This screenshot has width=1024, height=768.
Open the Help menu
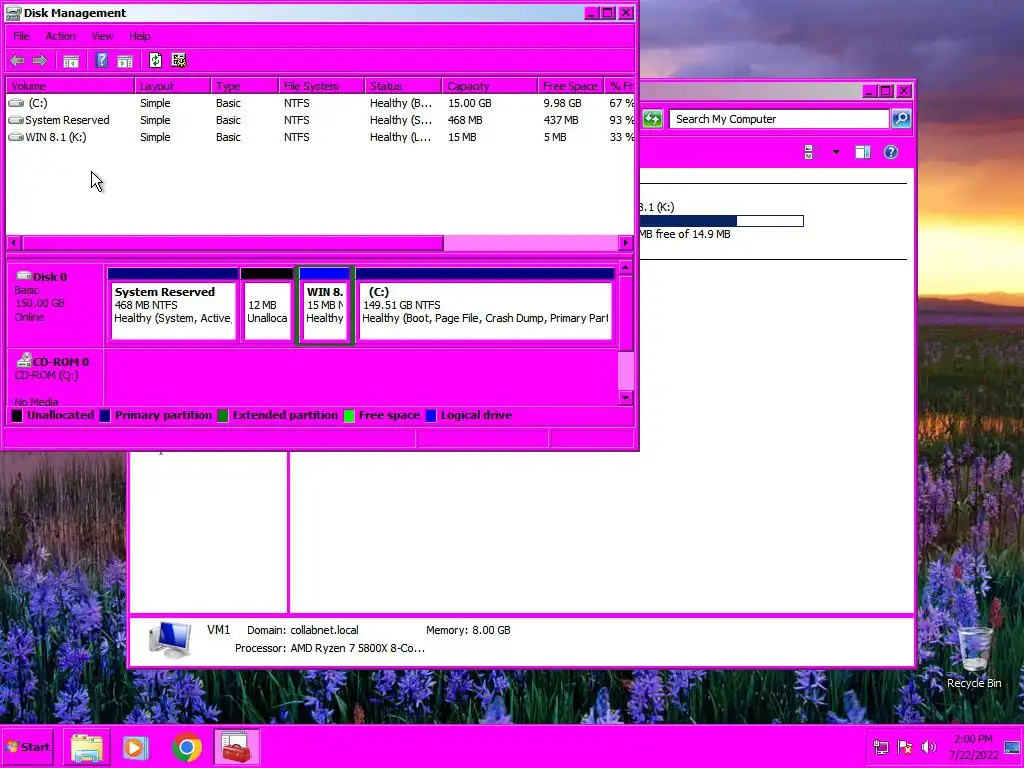coord(140,36)
